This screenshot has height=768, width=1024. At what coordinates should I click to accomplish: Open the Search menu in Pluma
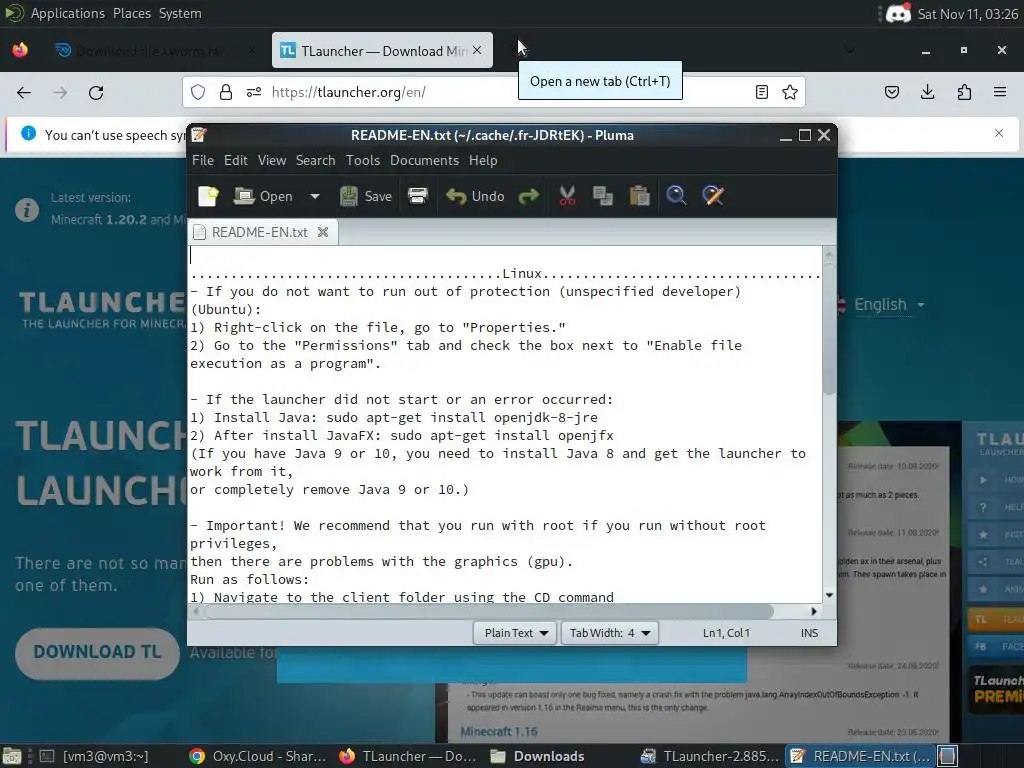click(x=315, y=160)
